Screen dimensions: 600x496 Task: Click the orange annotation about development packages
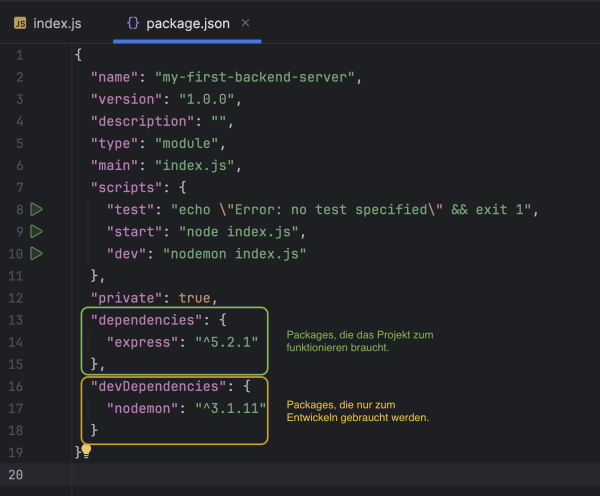pyautogui.click(x=358, y=410)
